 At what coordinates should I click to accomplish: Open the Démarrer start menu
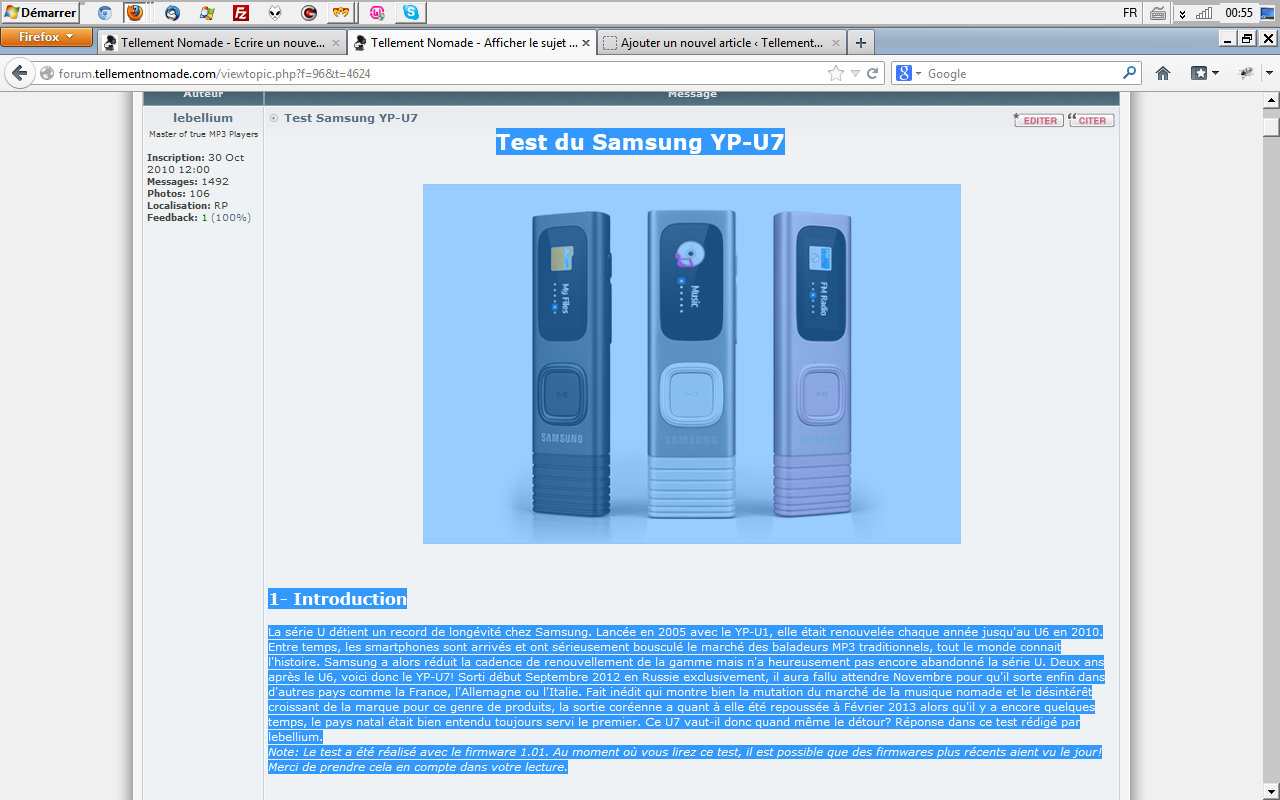(41, 13)
